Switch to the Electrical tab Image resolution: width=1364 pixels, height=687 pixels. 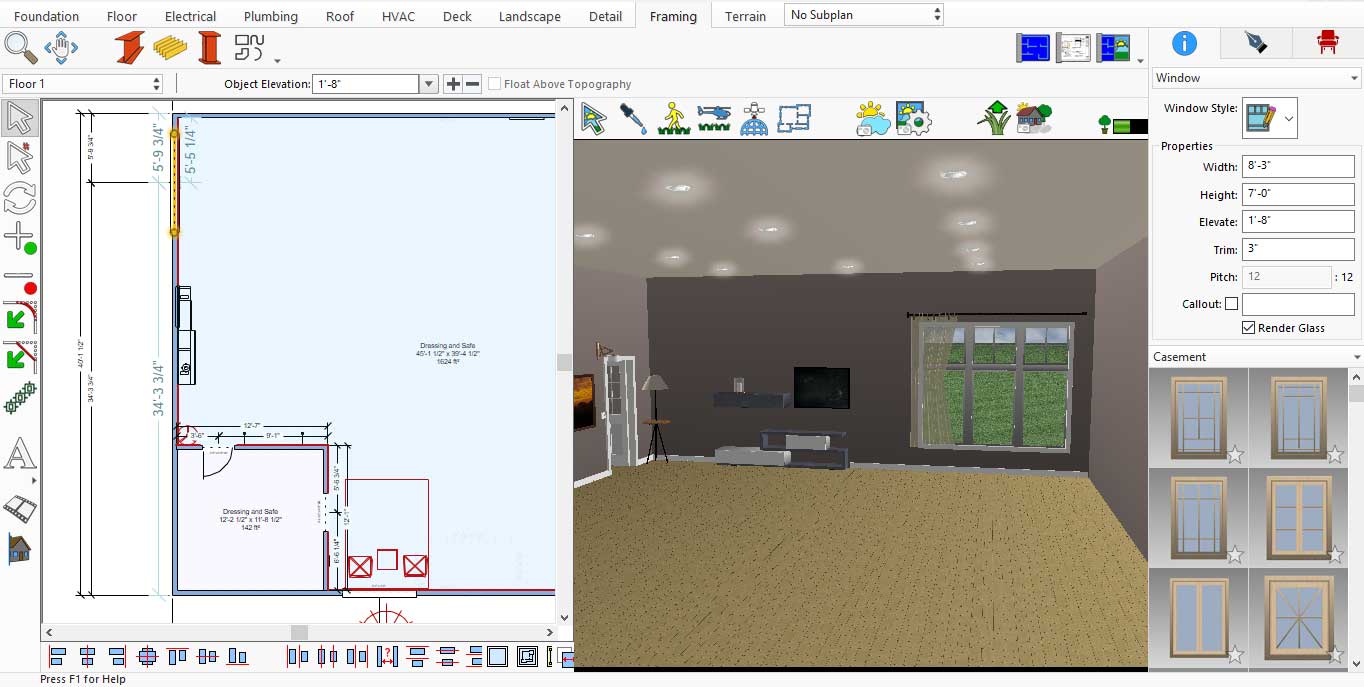[190, 16]
